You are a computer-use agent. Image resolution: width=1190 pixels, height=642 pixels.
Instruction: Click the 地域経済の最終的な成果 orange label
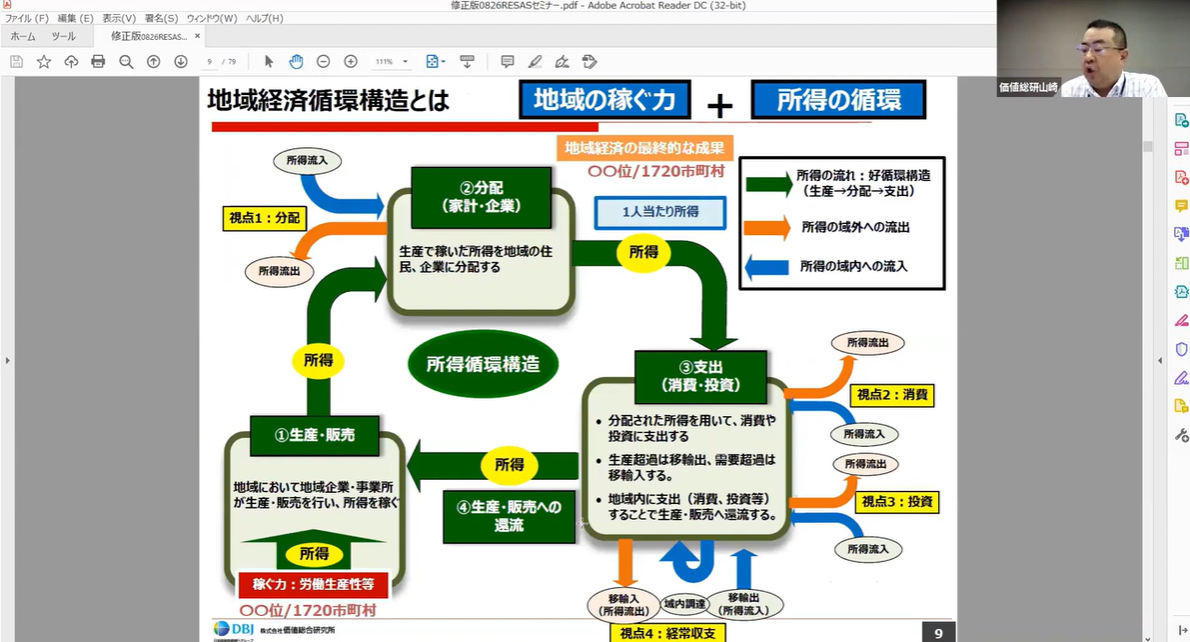point(644,148)
